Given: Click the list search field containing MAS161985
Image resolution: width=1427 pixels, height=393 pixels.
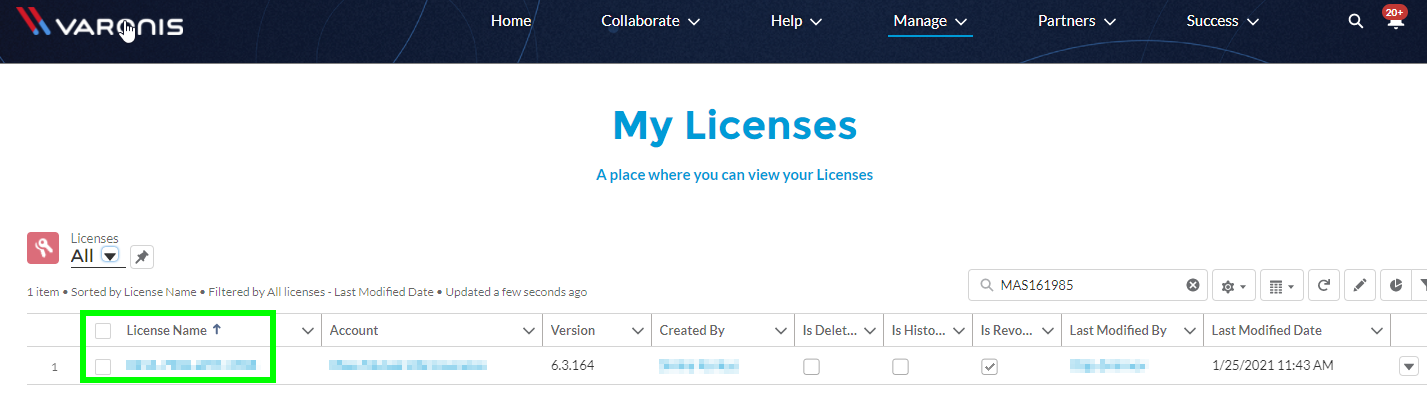Looking at the screenshot, I should [1087, 285].
